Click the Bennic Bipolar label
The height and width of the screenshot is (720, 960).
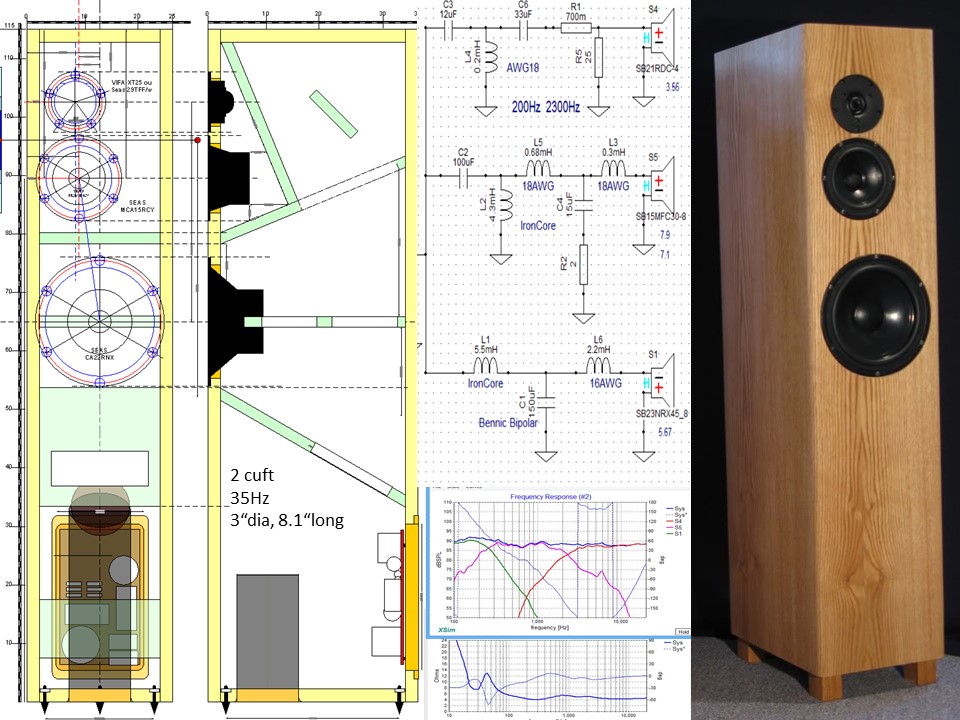coord(508,422)
